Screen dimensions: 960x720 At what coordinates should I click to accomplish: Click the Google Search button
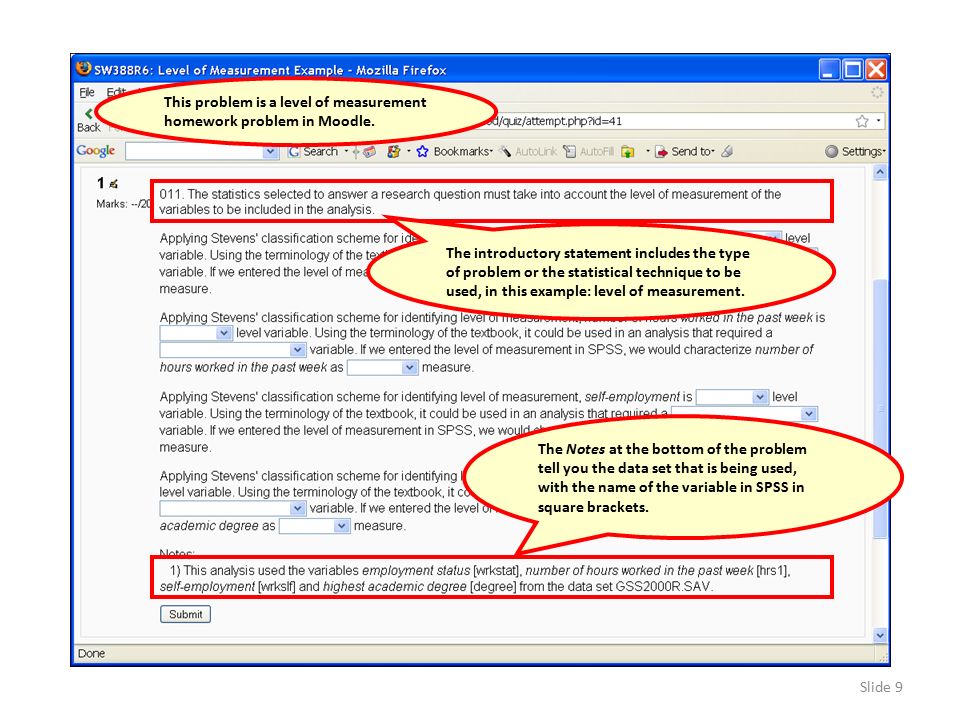pyautogui.click(x=313, y=151)
